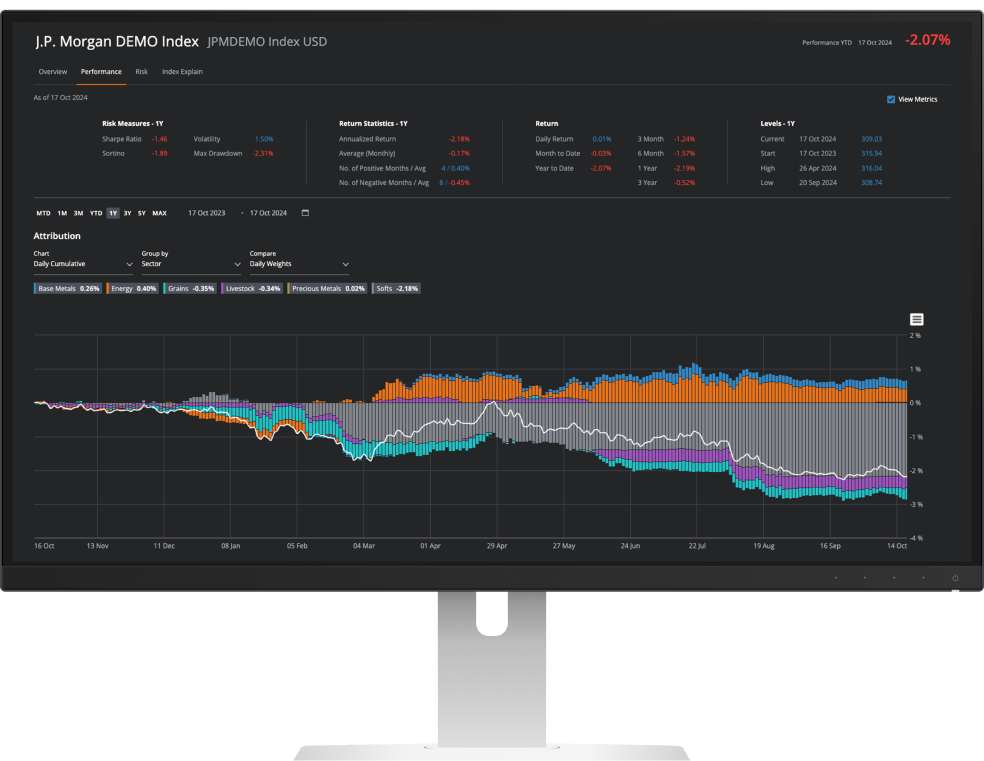Toggle the View Metrics checkbox
Image resolution: width=984 pixels, height=761 pixels.
(890, 99)
